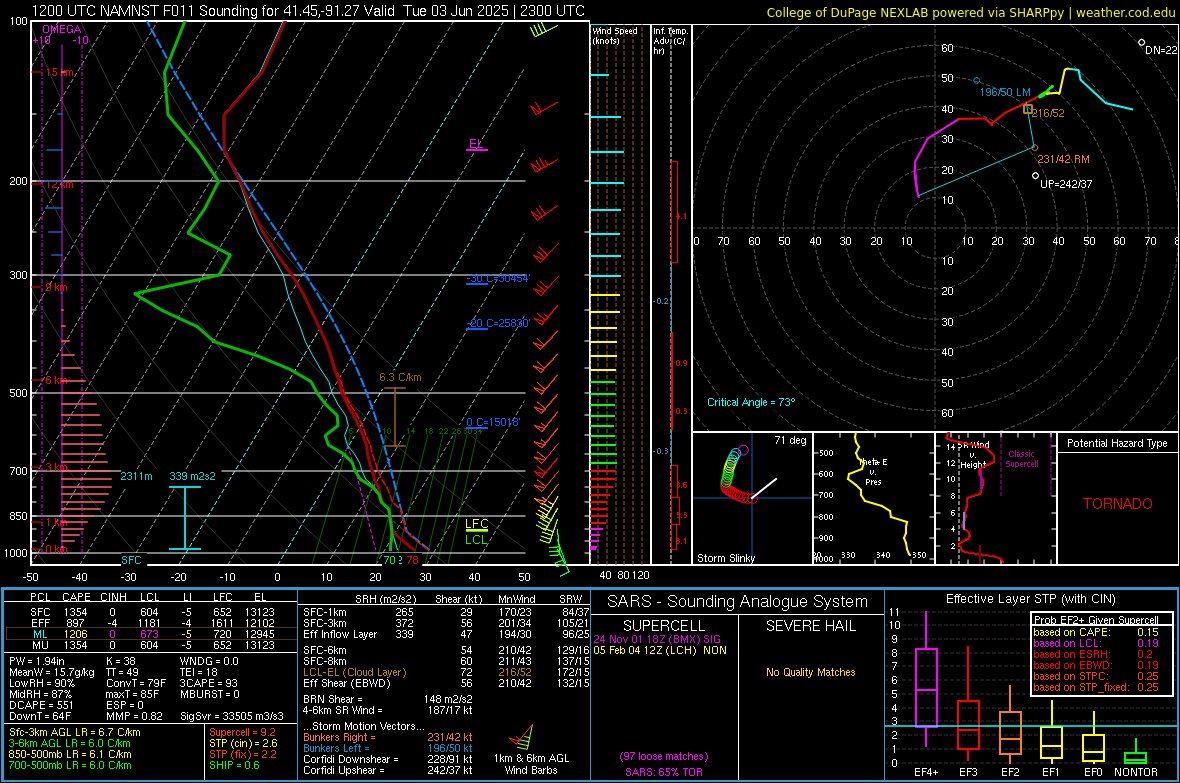Click the orange 216/52 hodograph label
Viewport: 1180px width, 783px height.
(1048, 114)
